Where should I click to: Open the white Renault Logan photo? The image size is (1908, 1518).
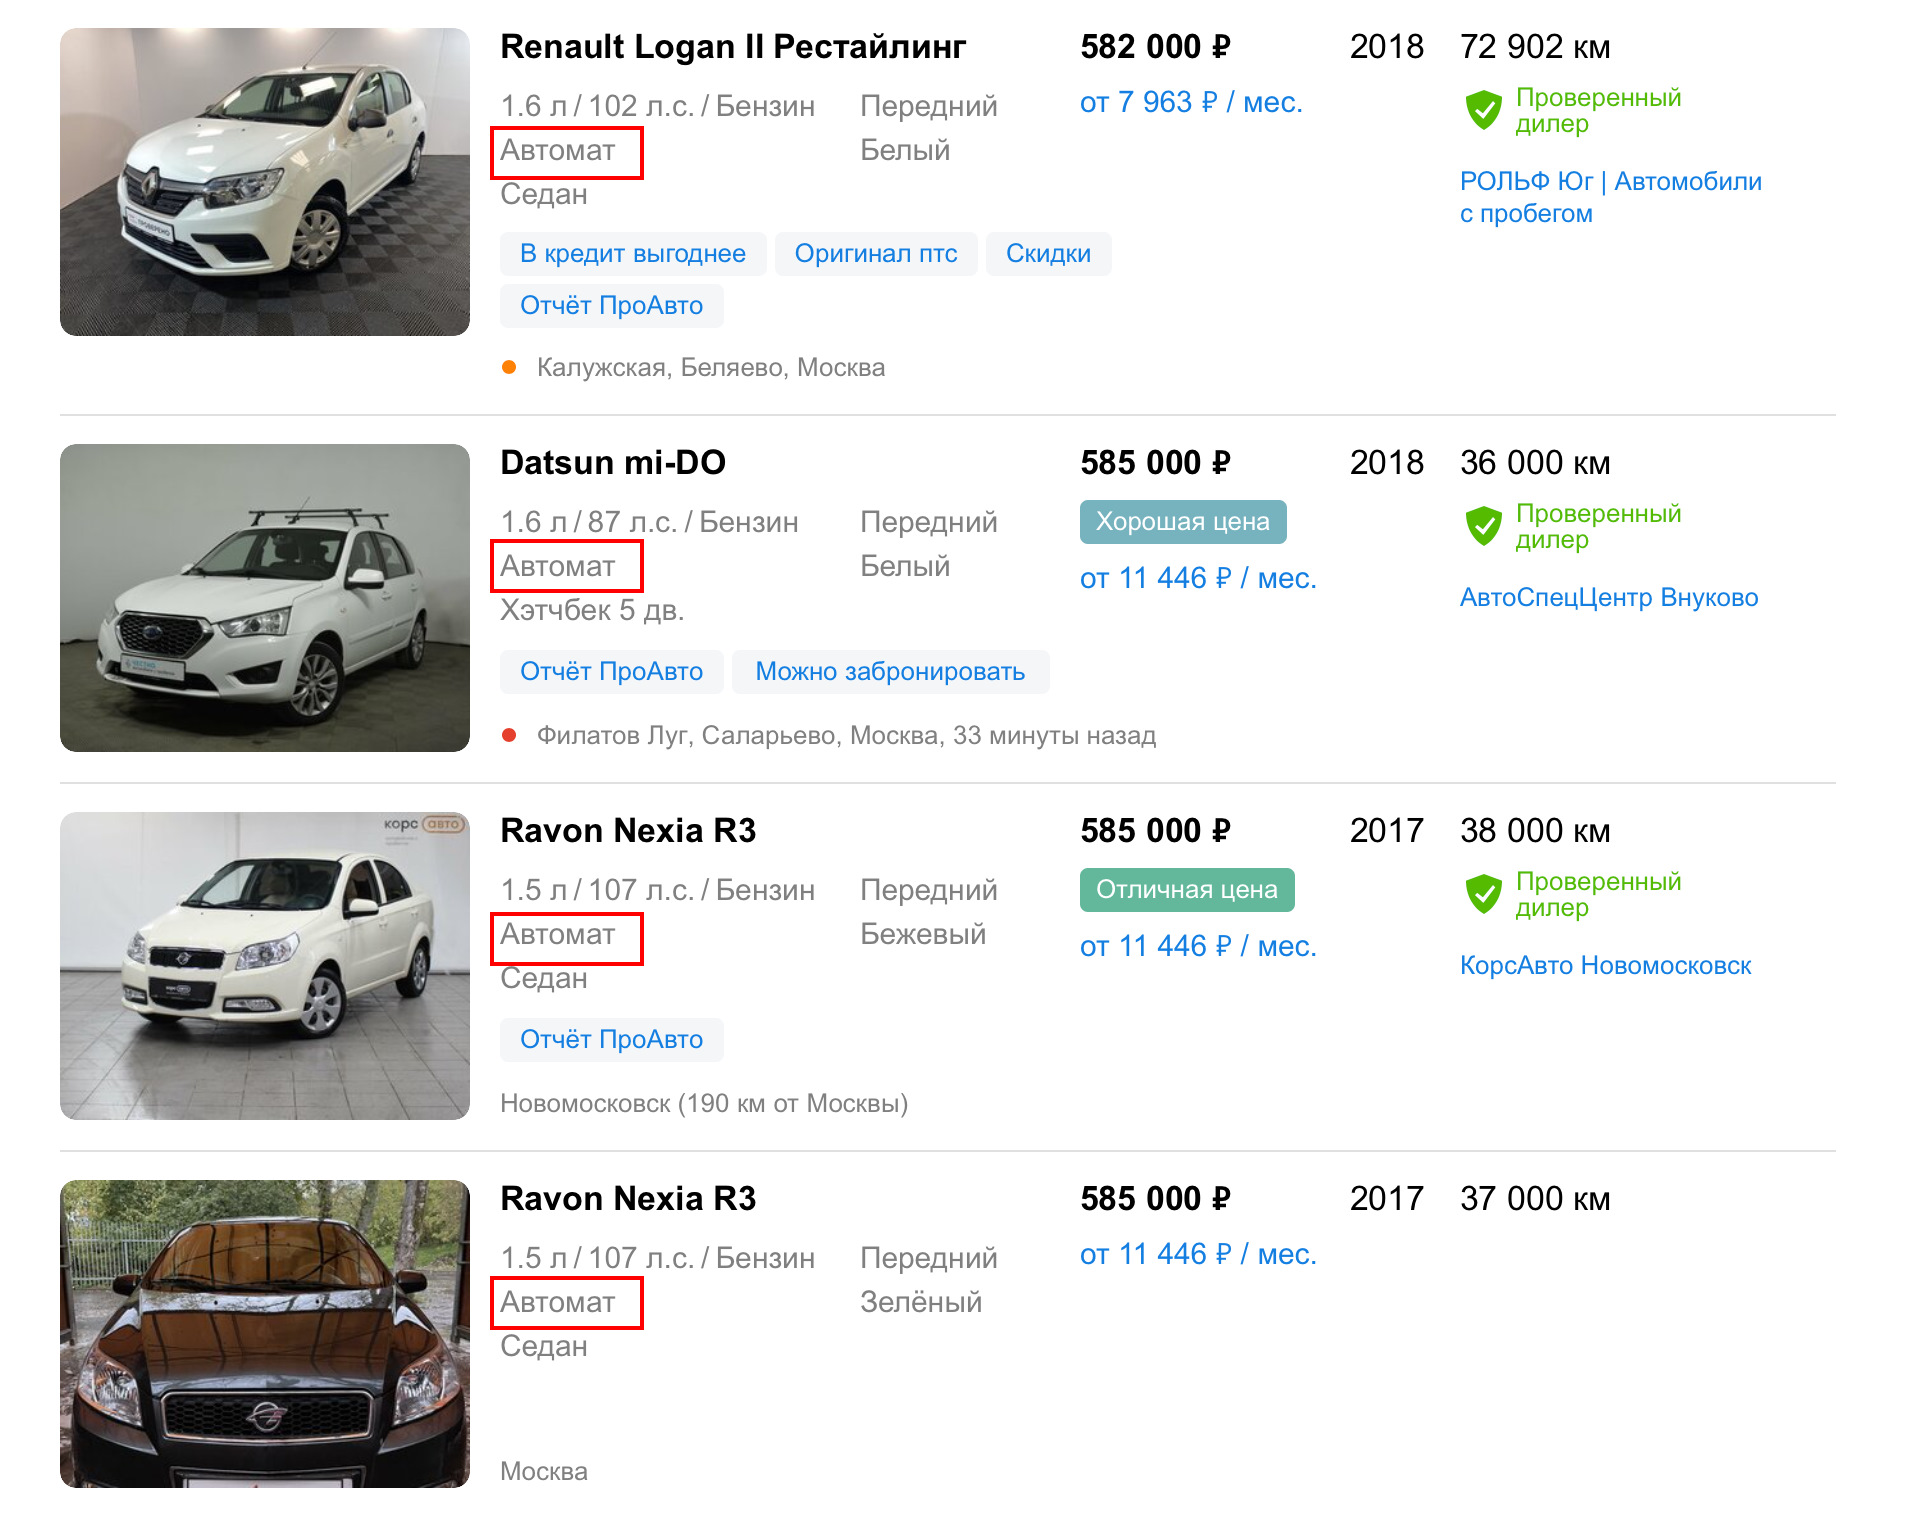tap(265, 182)
